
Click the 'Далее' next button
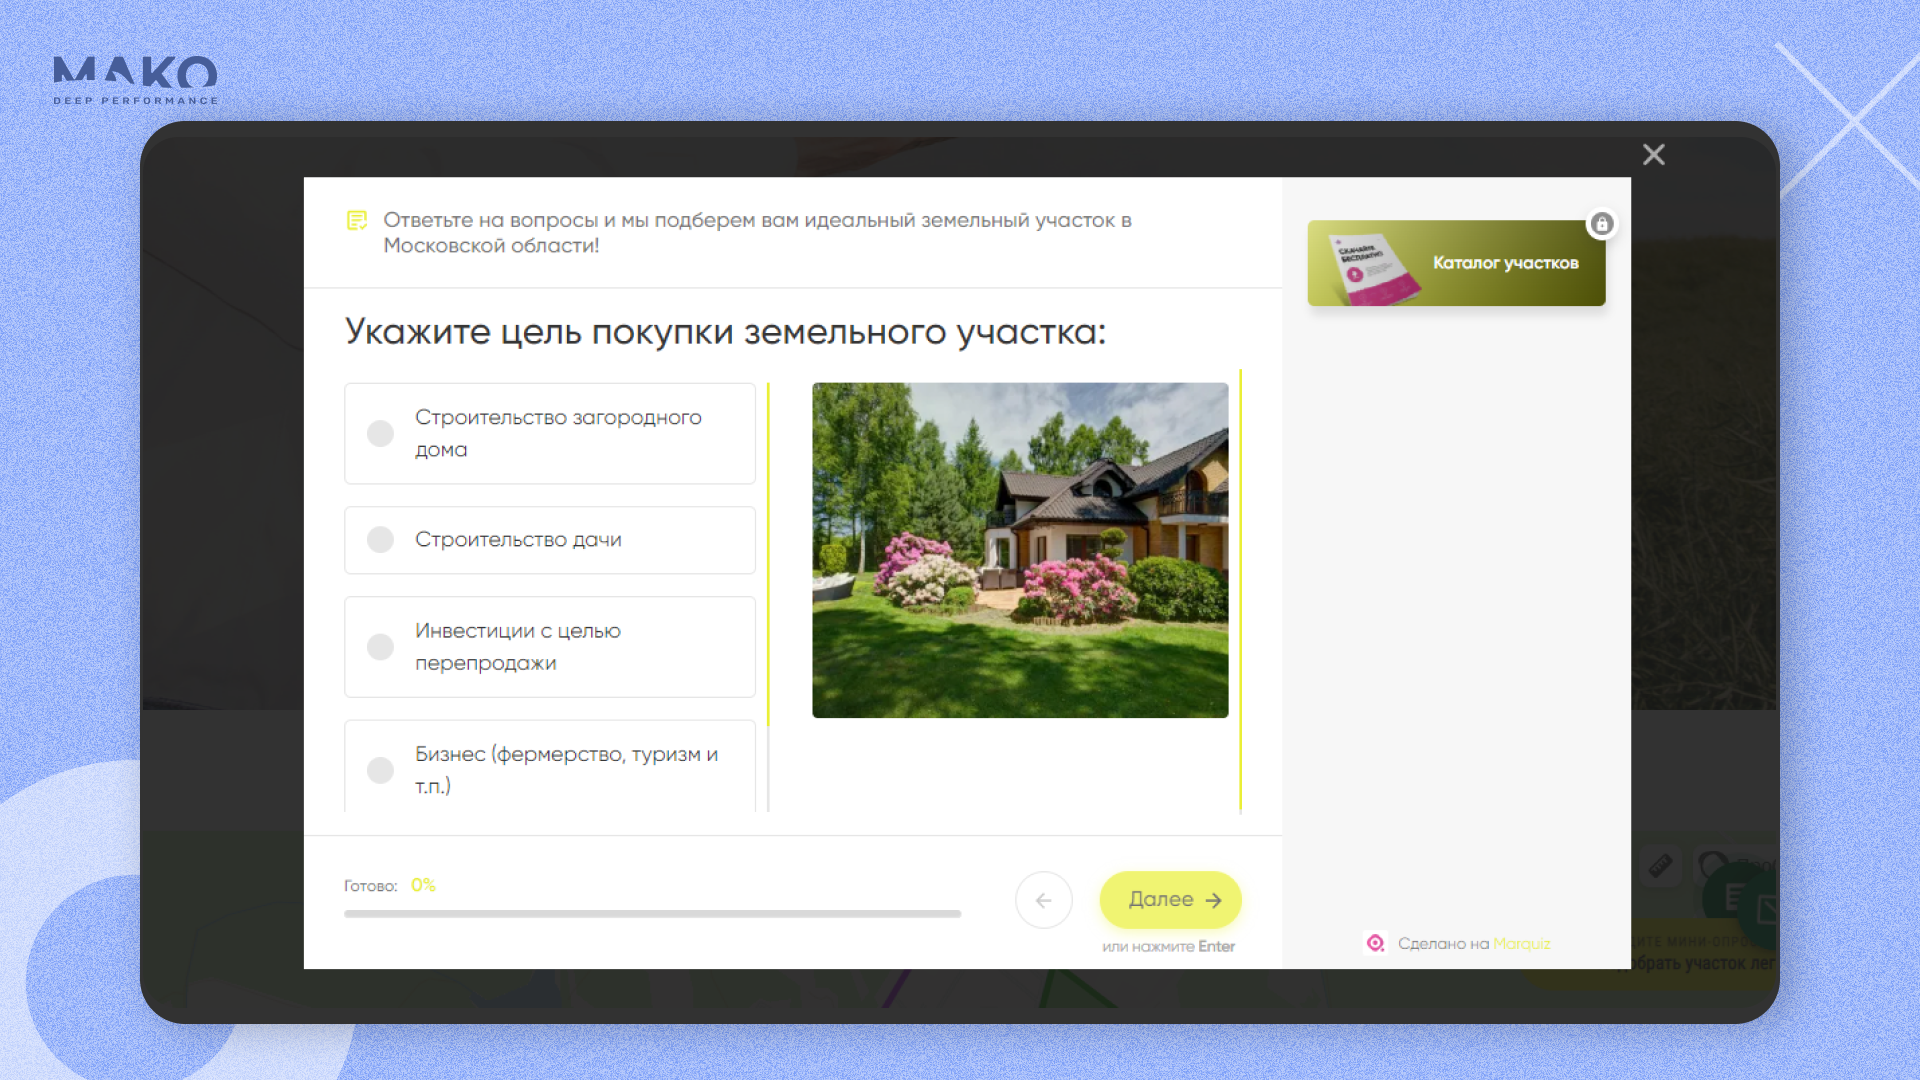point(1170,900)
